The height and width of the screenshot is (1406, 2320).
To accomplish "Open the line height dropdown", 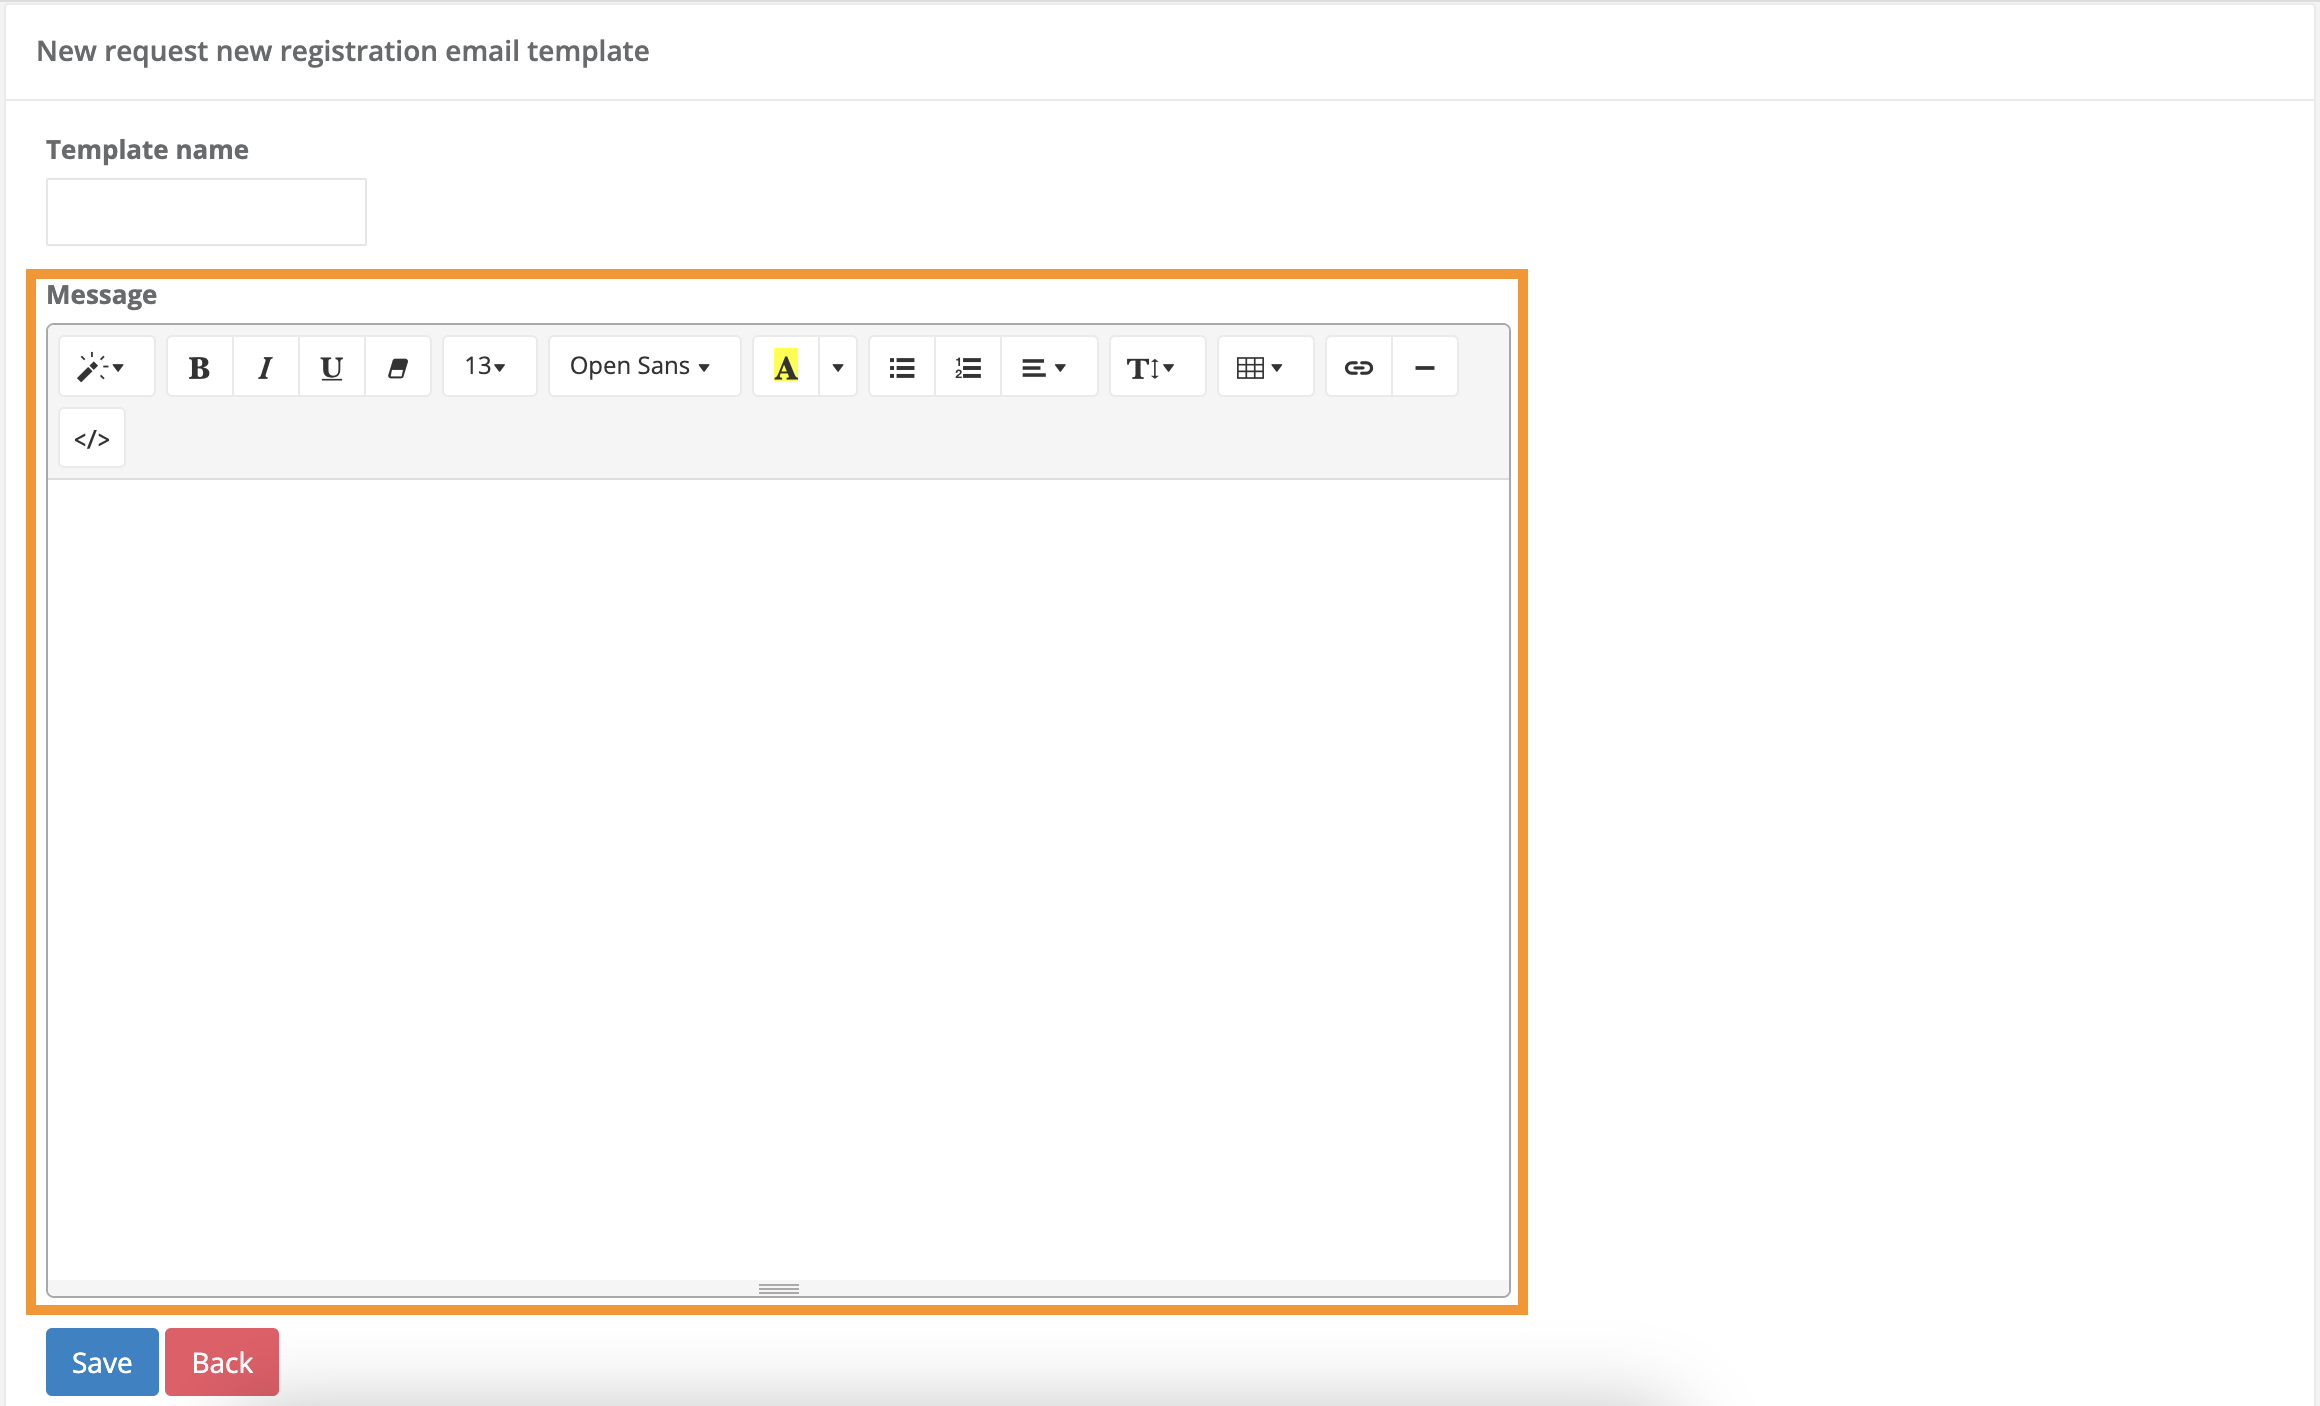I will click(x=1155, y=366).
